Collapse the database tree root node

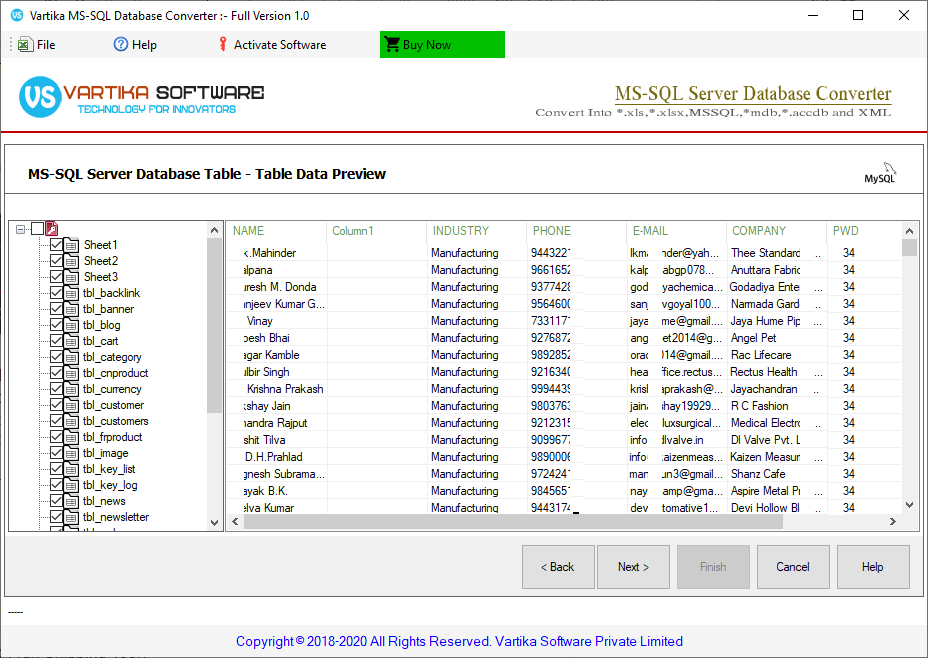click(x=21, y=229)
